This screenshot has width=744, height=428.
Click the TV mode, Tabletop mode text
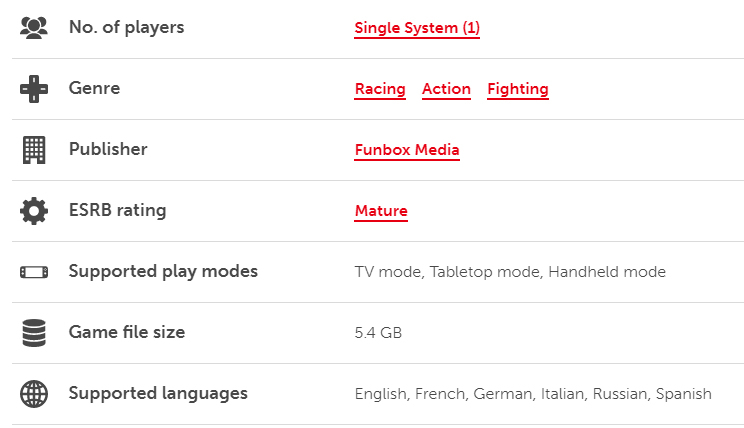pyautogui.click(x=447, y=272)
